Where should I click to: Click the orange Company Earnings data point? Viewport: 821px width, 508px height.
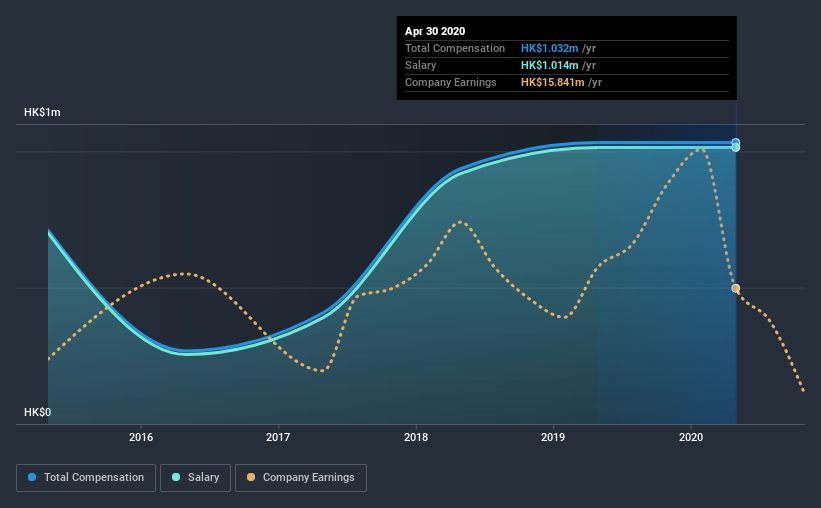(736, 288)
